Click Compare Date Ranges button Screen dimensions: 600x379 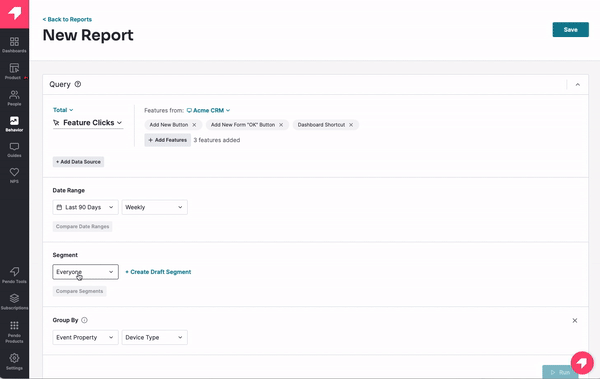coord(82,227)
